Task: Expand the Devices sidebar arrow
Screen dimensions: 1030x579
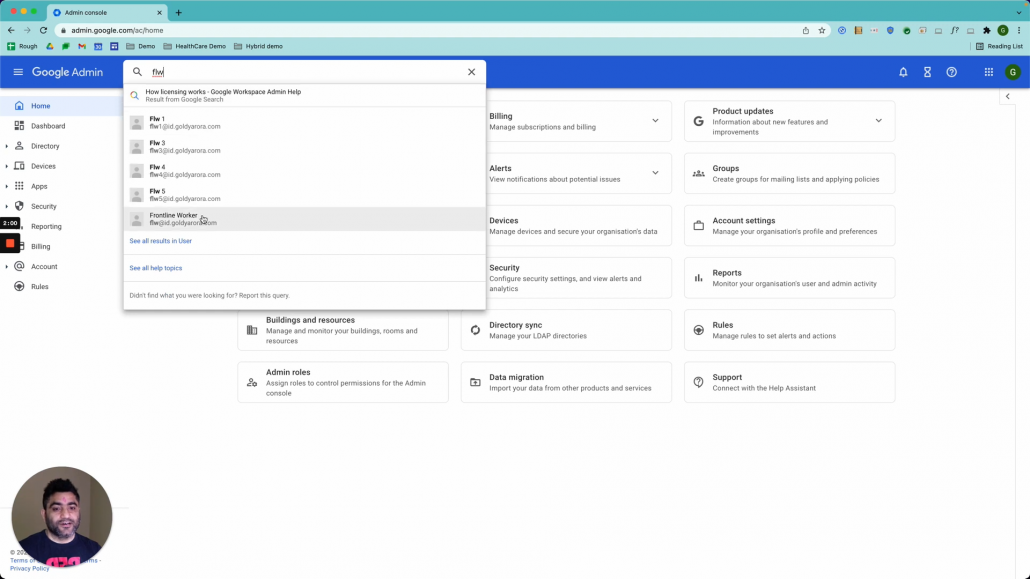Action: tap(7, 166)
